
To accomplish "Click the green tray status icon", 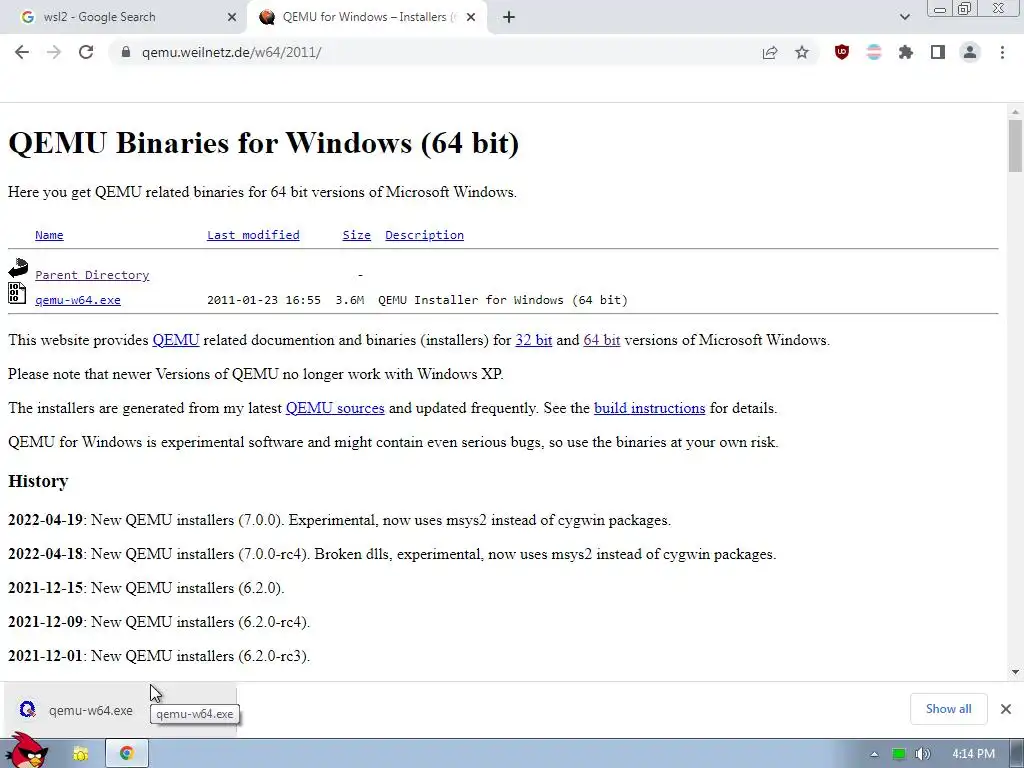I will pyautogui.click(x=899, y=754).
